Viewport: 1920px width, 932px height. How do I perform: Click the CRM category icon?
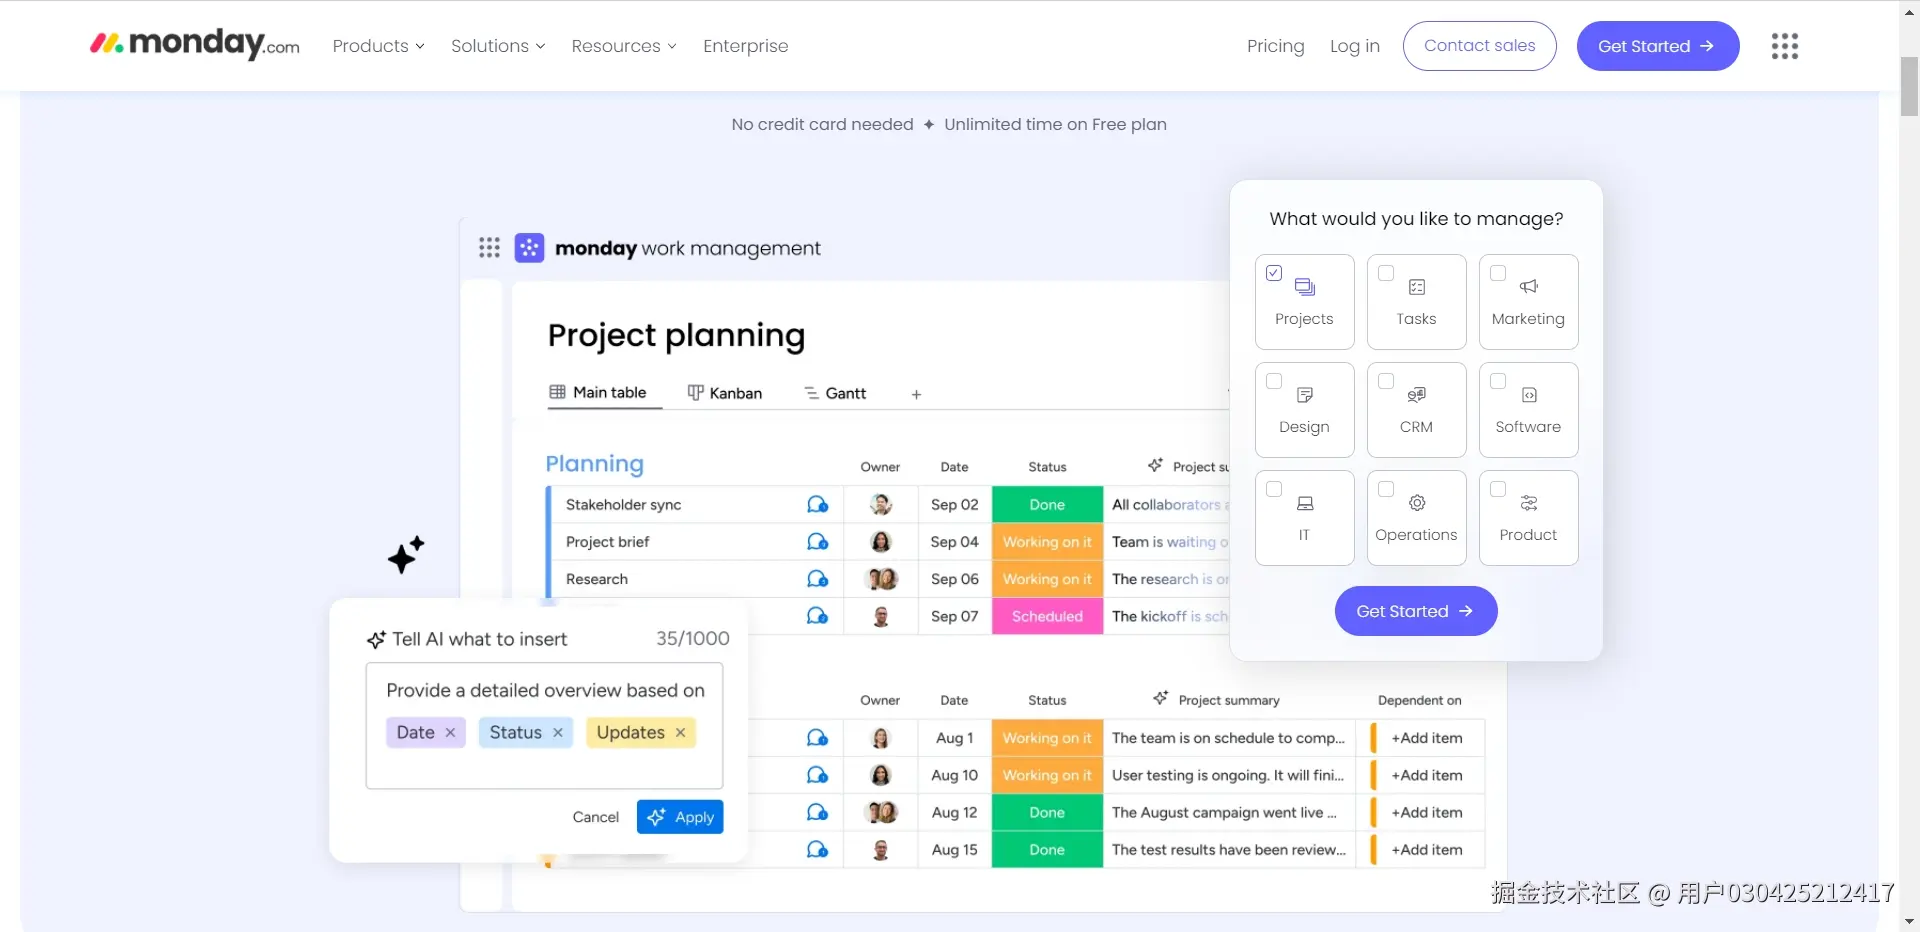[1417, 395]
